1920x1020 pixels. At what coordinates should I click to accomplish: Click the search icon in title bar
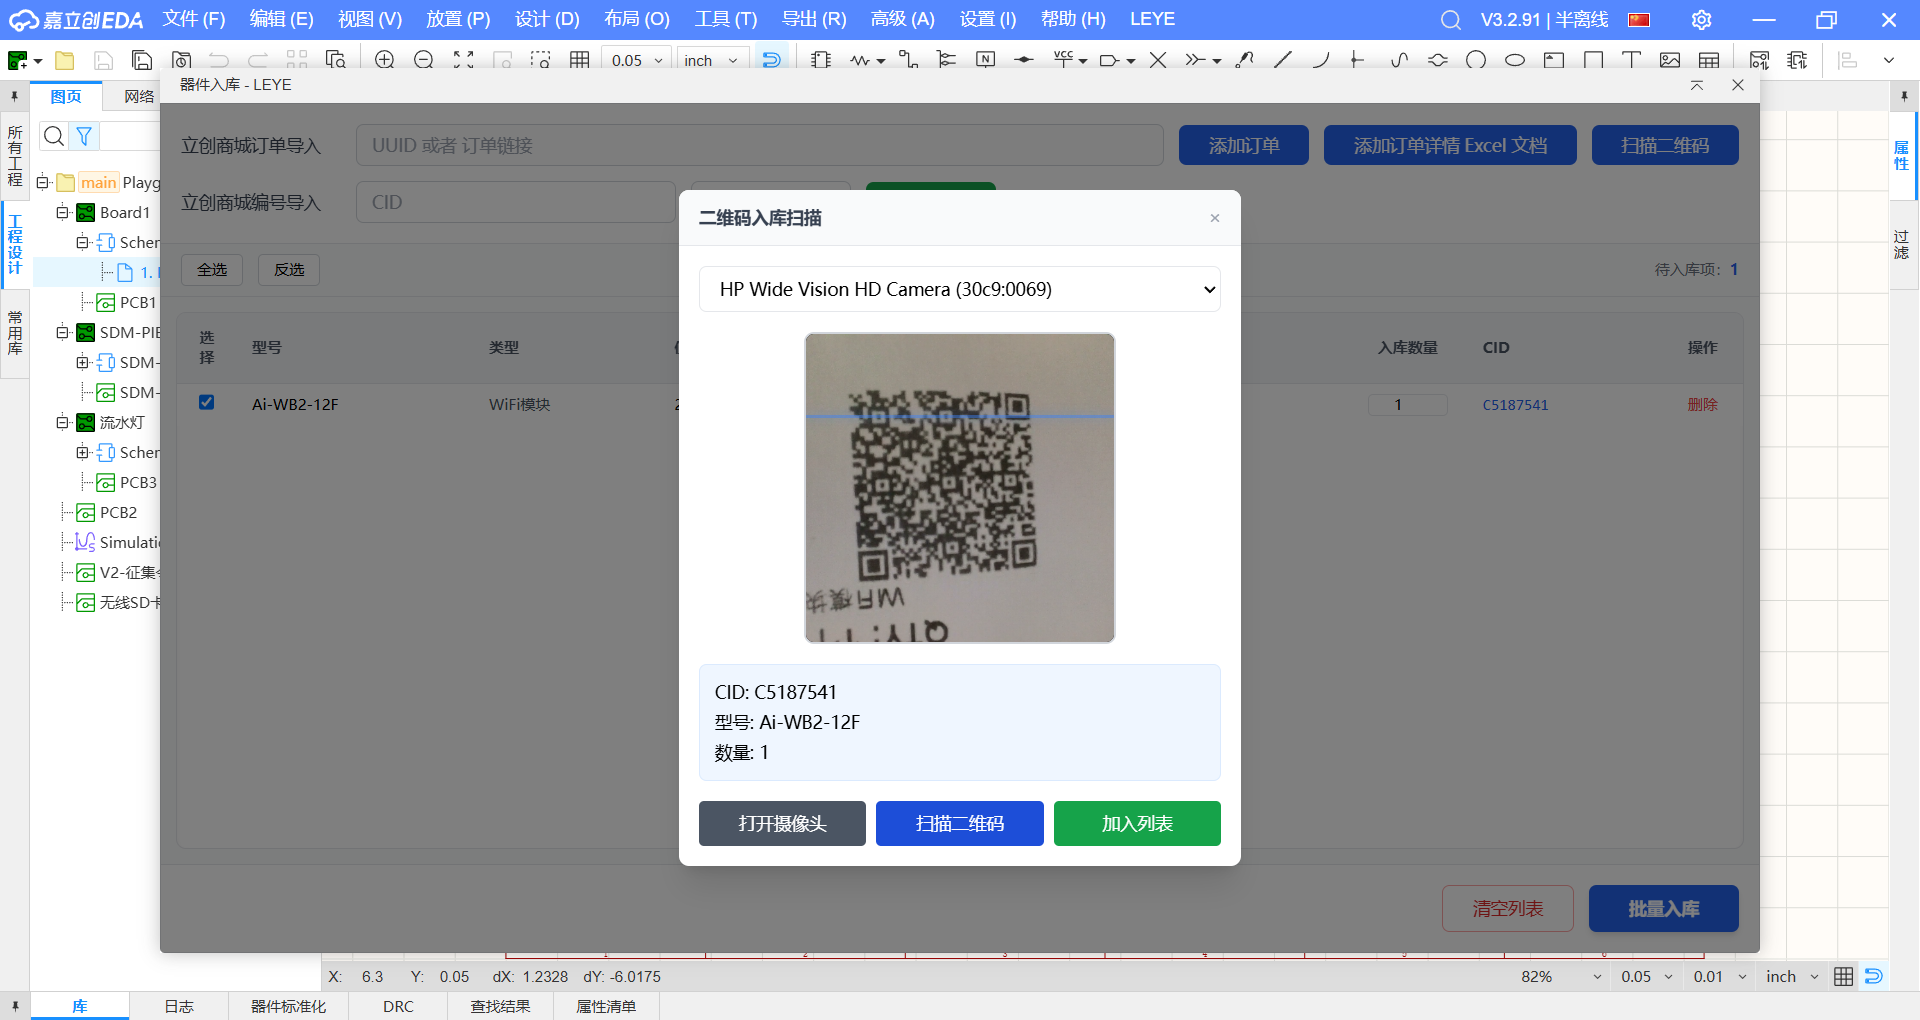coord(1450,20)
